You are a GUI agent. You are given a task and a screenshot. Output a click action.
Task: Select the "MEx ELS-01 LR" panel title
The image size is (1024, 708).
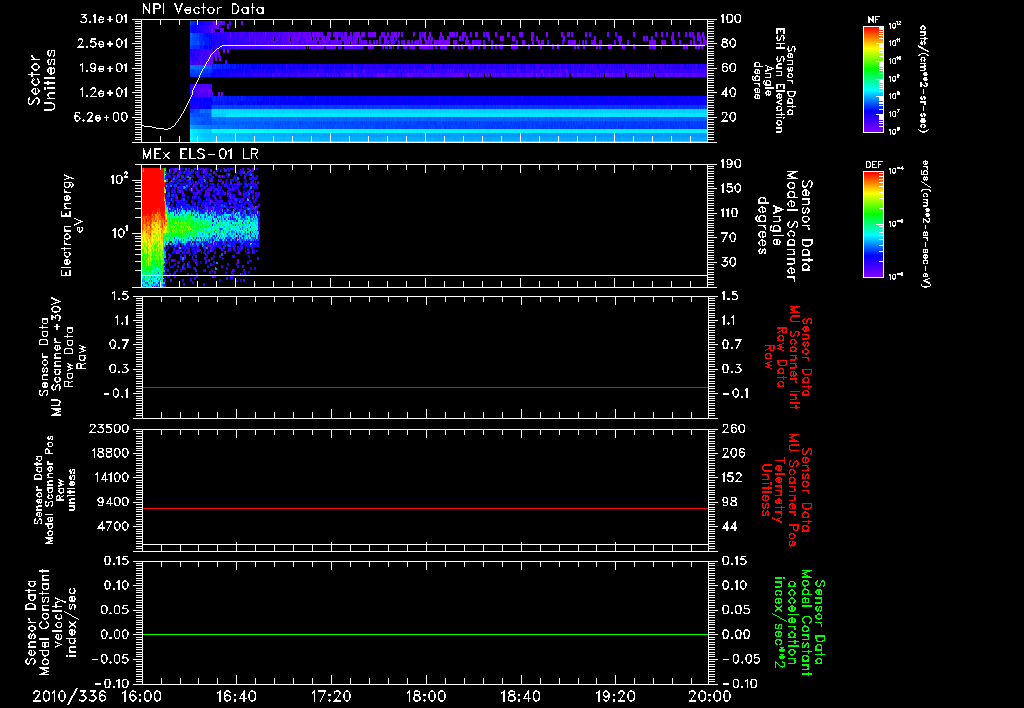199,155
